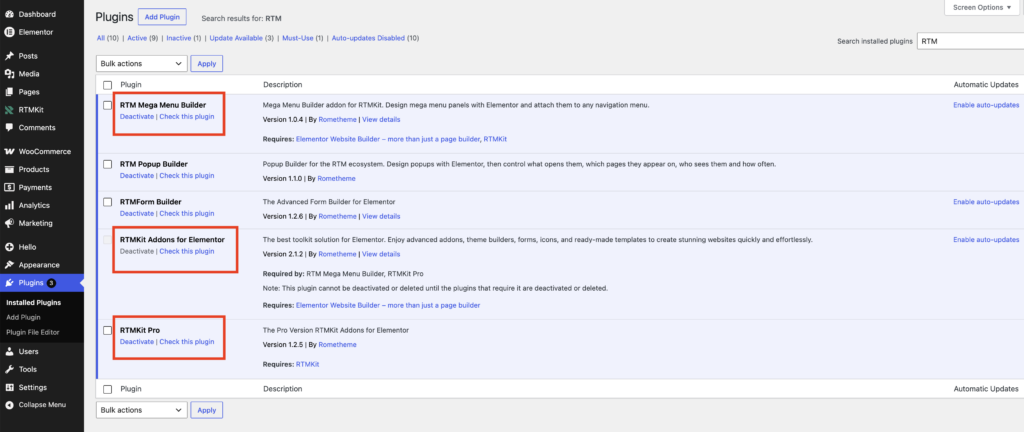The image size is (1024, 432).
Task: Click the top Apply button
Action: pos(206,63)
